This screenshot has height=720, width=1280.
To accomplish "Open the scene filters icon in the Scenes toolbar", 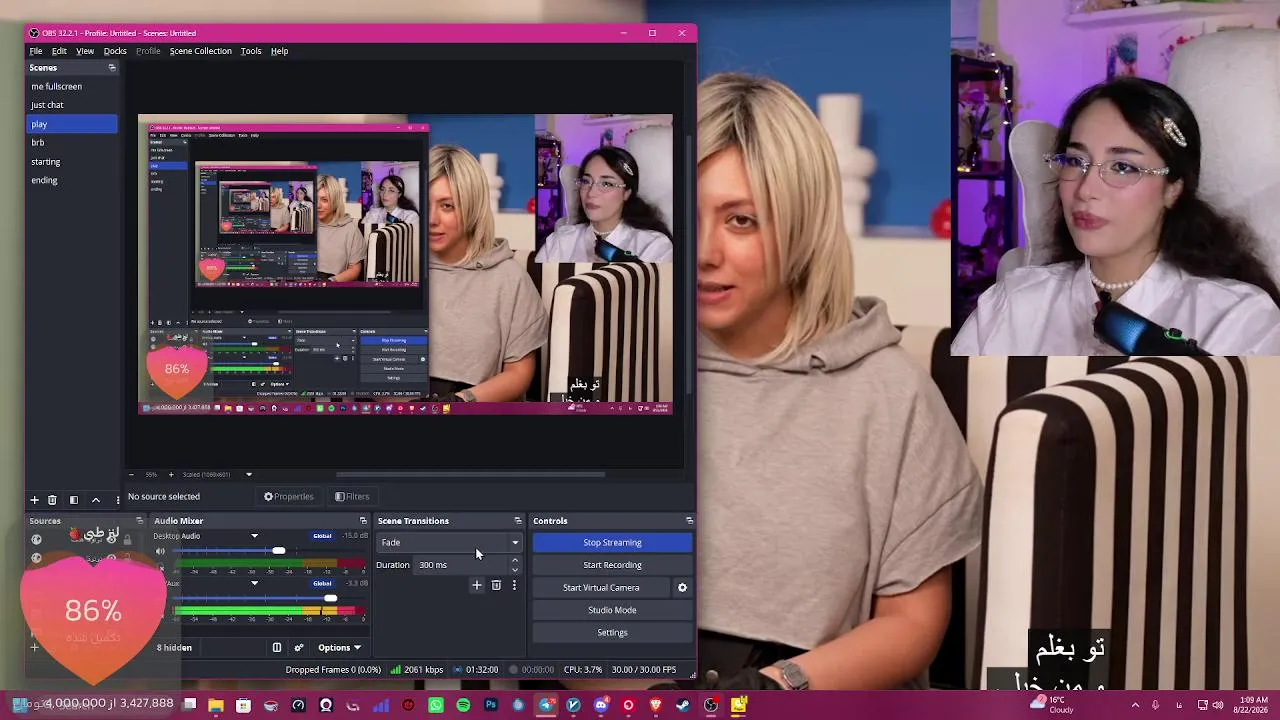I will (73, 499).
